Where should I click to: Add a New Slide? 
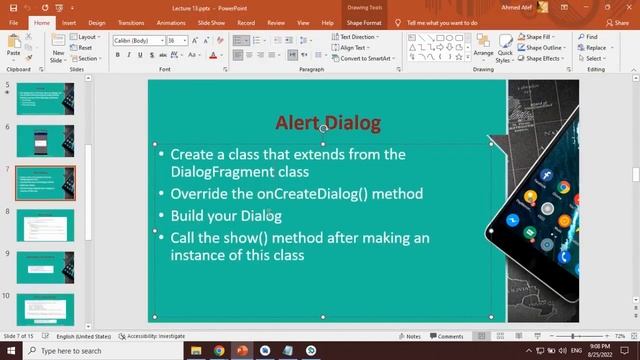pos(58,49)
